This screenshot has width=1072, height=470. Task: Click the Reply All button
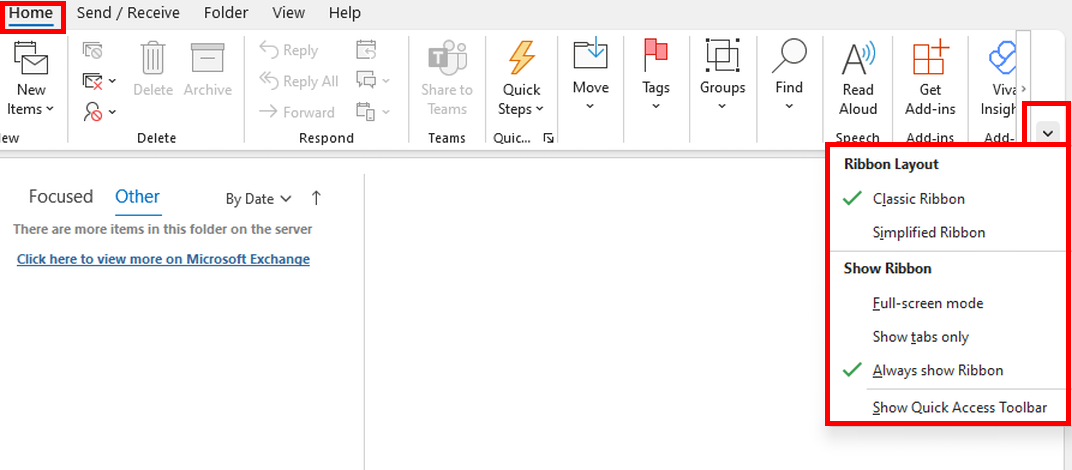(x=299, y=81)
